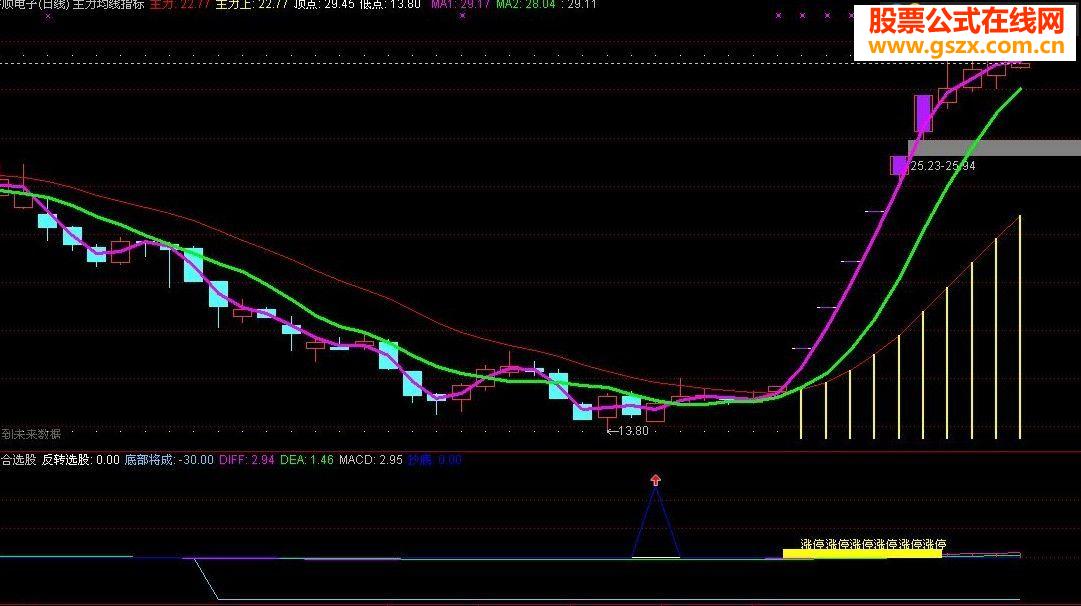The height and width of the screenshot is (606, 1081).
Task: Click the '反转选股: 0.00' value
Action: point(81,460)
